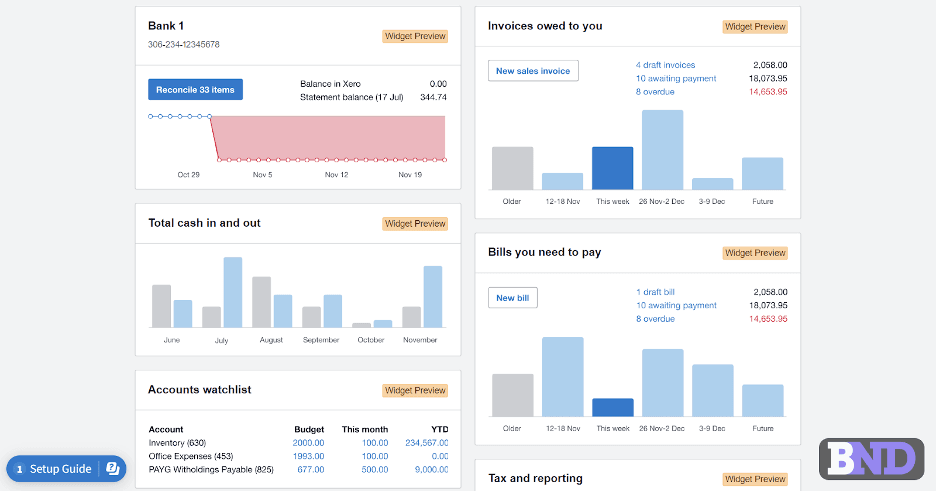The width and height of the screenshot is (936, 492).
Task: Select Widget Preview badge on Invoices owed to you
Action: [x=755, y=27]
